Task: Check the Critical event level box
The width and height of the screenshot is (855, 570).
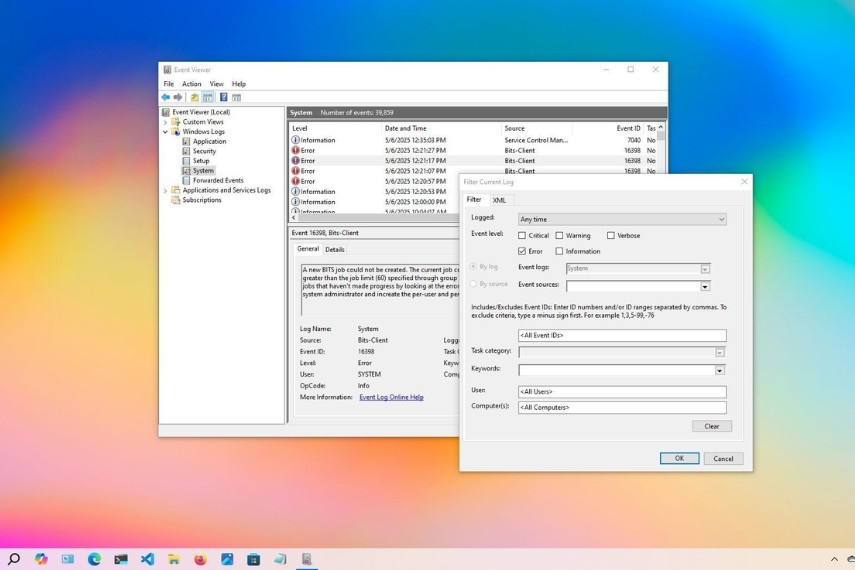Action: click(522, 236)
